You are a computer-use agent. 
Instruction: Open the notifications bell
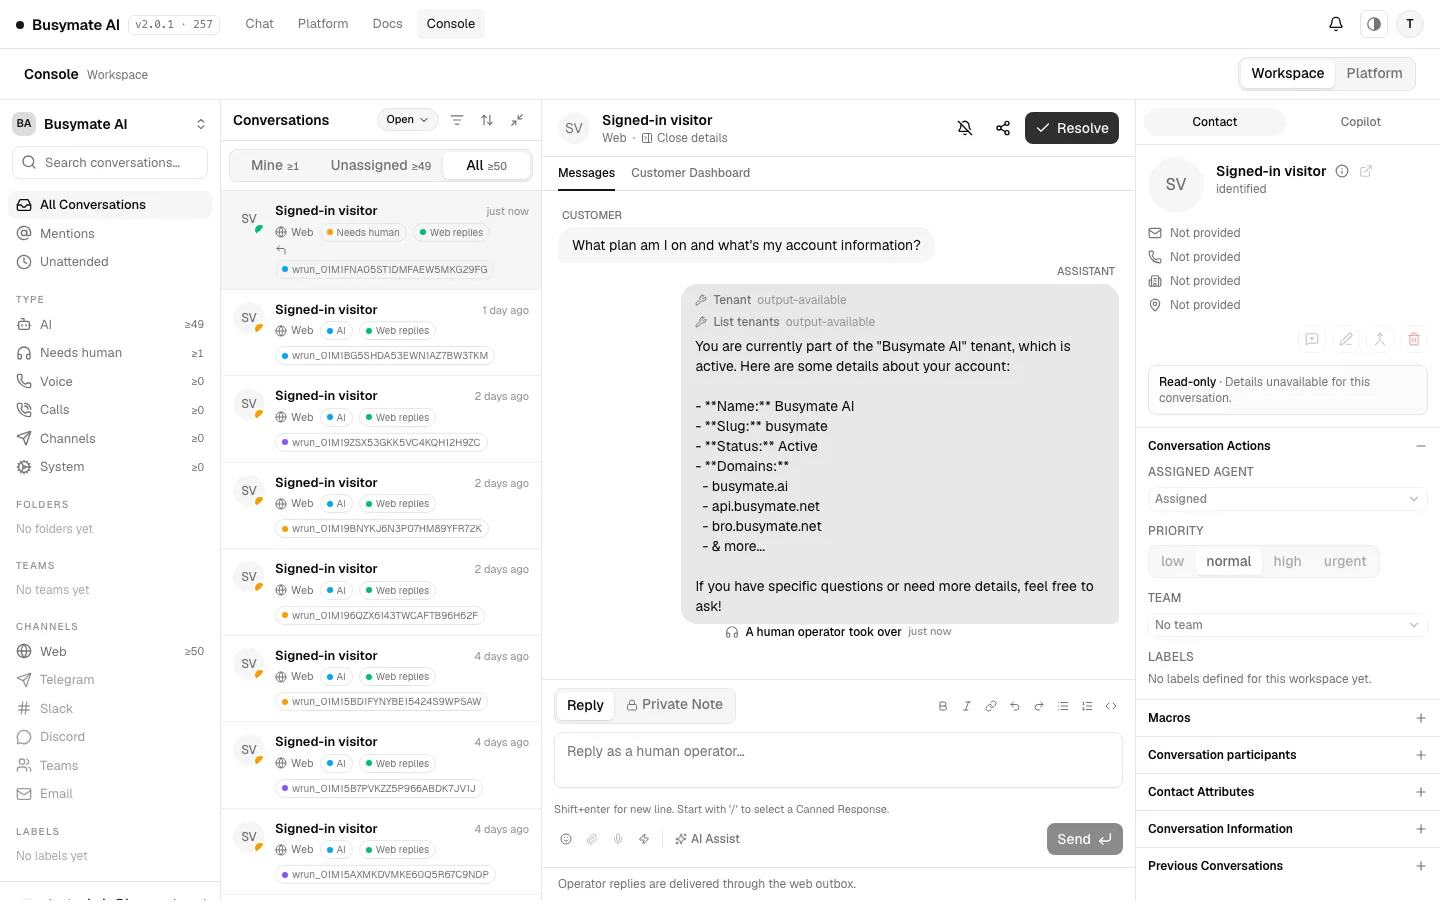click(x=1336, y=24)
